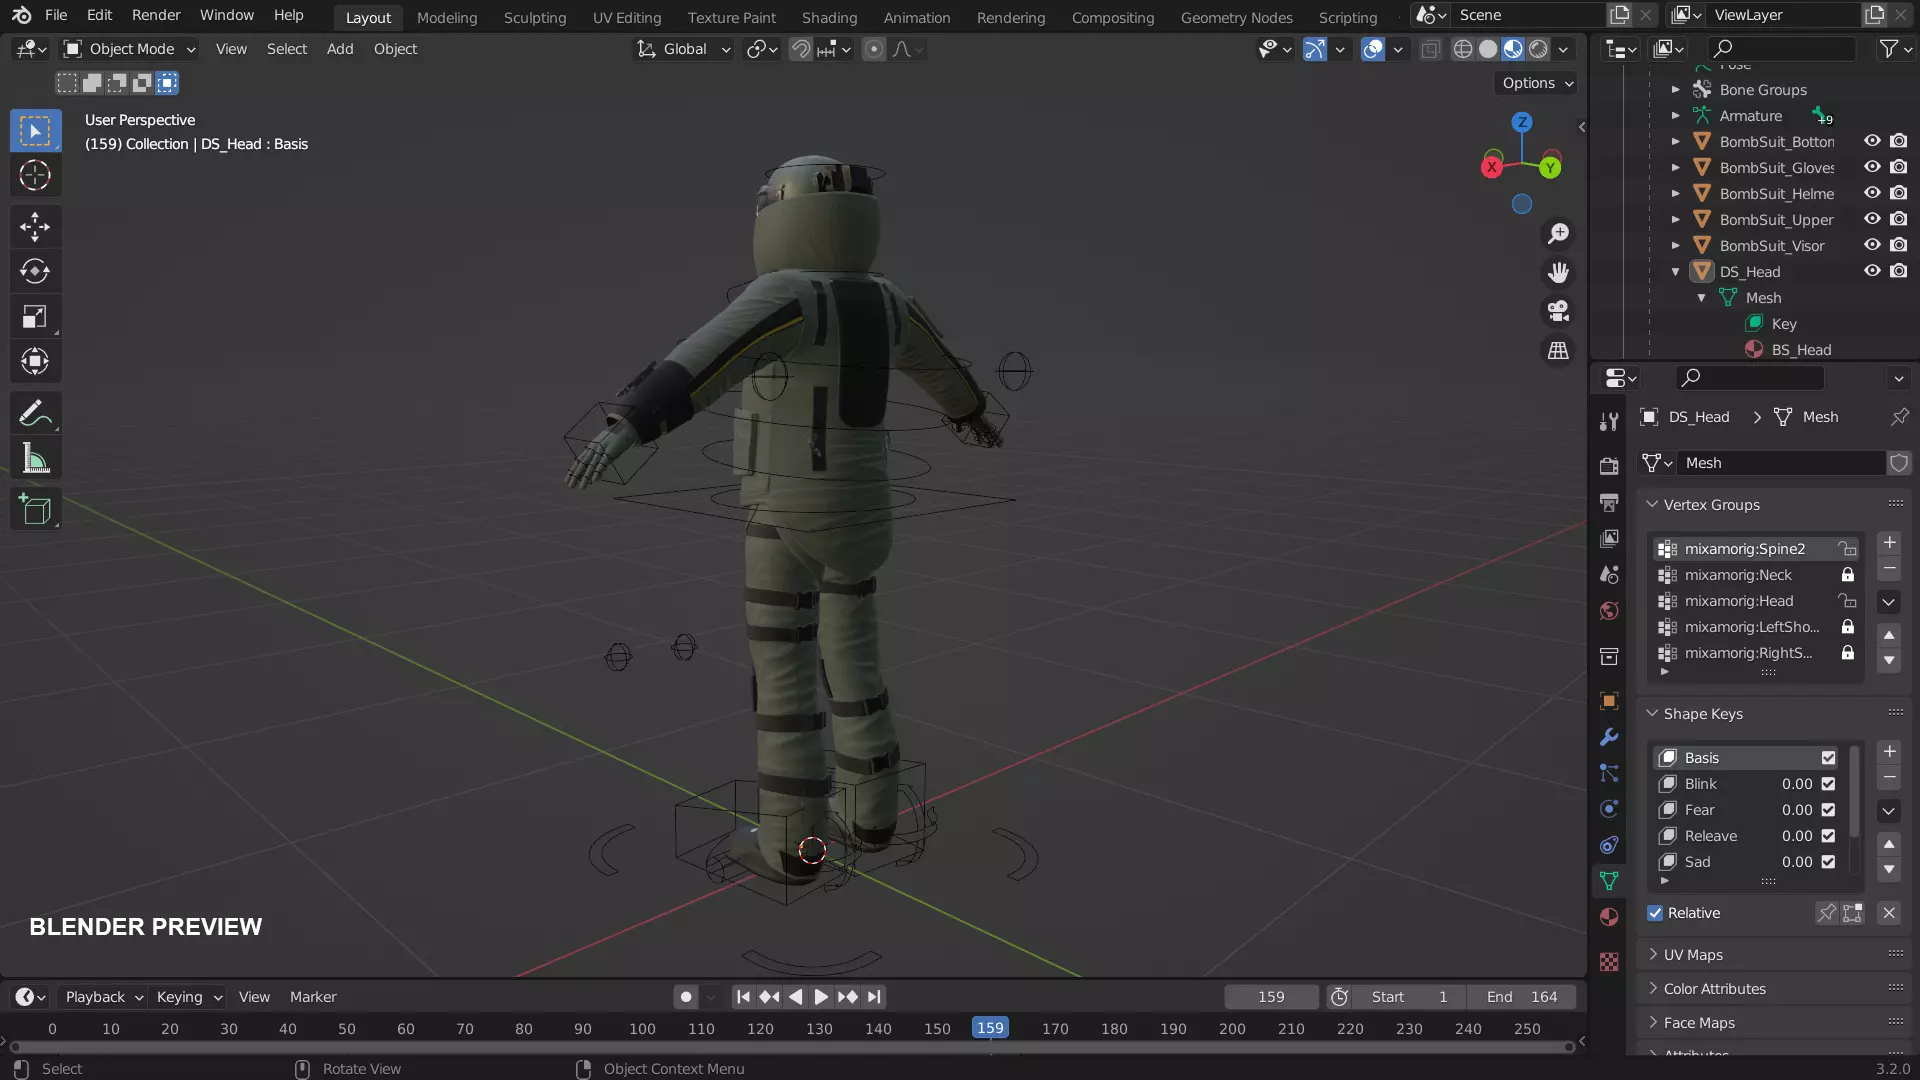Screen dimensions: 1920x1080
Task: Open the Global transform orientation dropdown
Action: pos(685,49)
